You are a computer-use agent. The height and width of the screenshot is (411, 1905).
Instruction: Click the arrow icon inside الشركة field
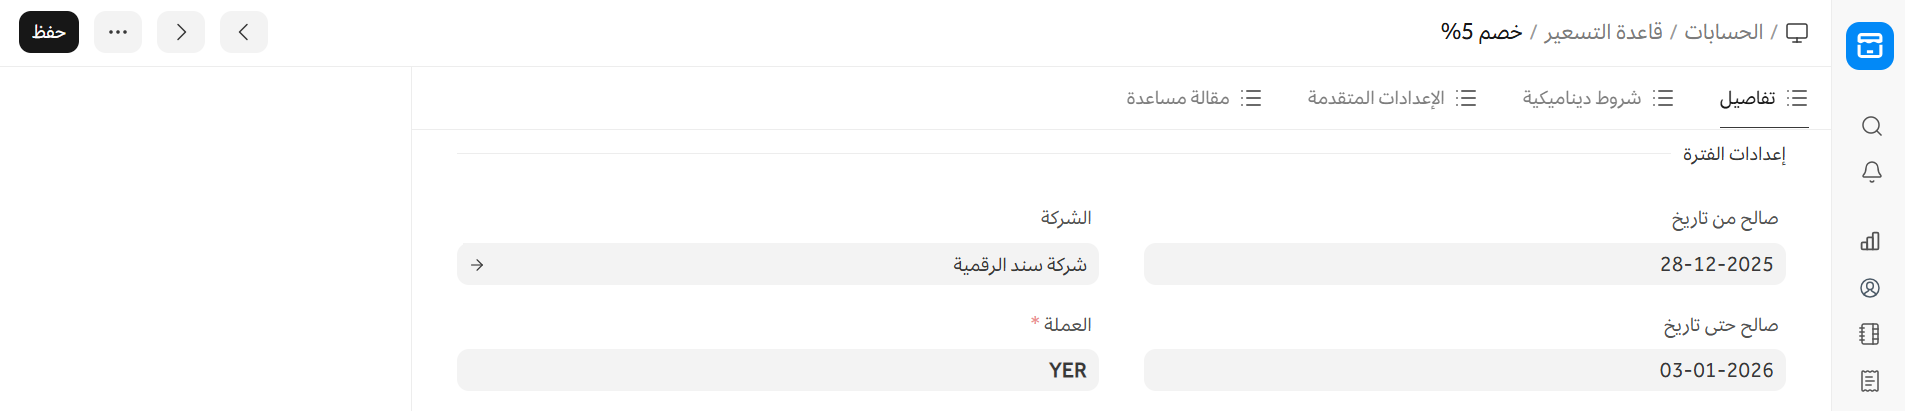[477, 265]
